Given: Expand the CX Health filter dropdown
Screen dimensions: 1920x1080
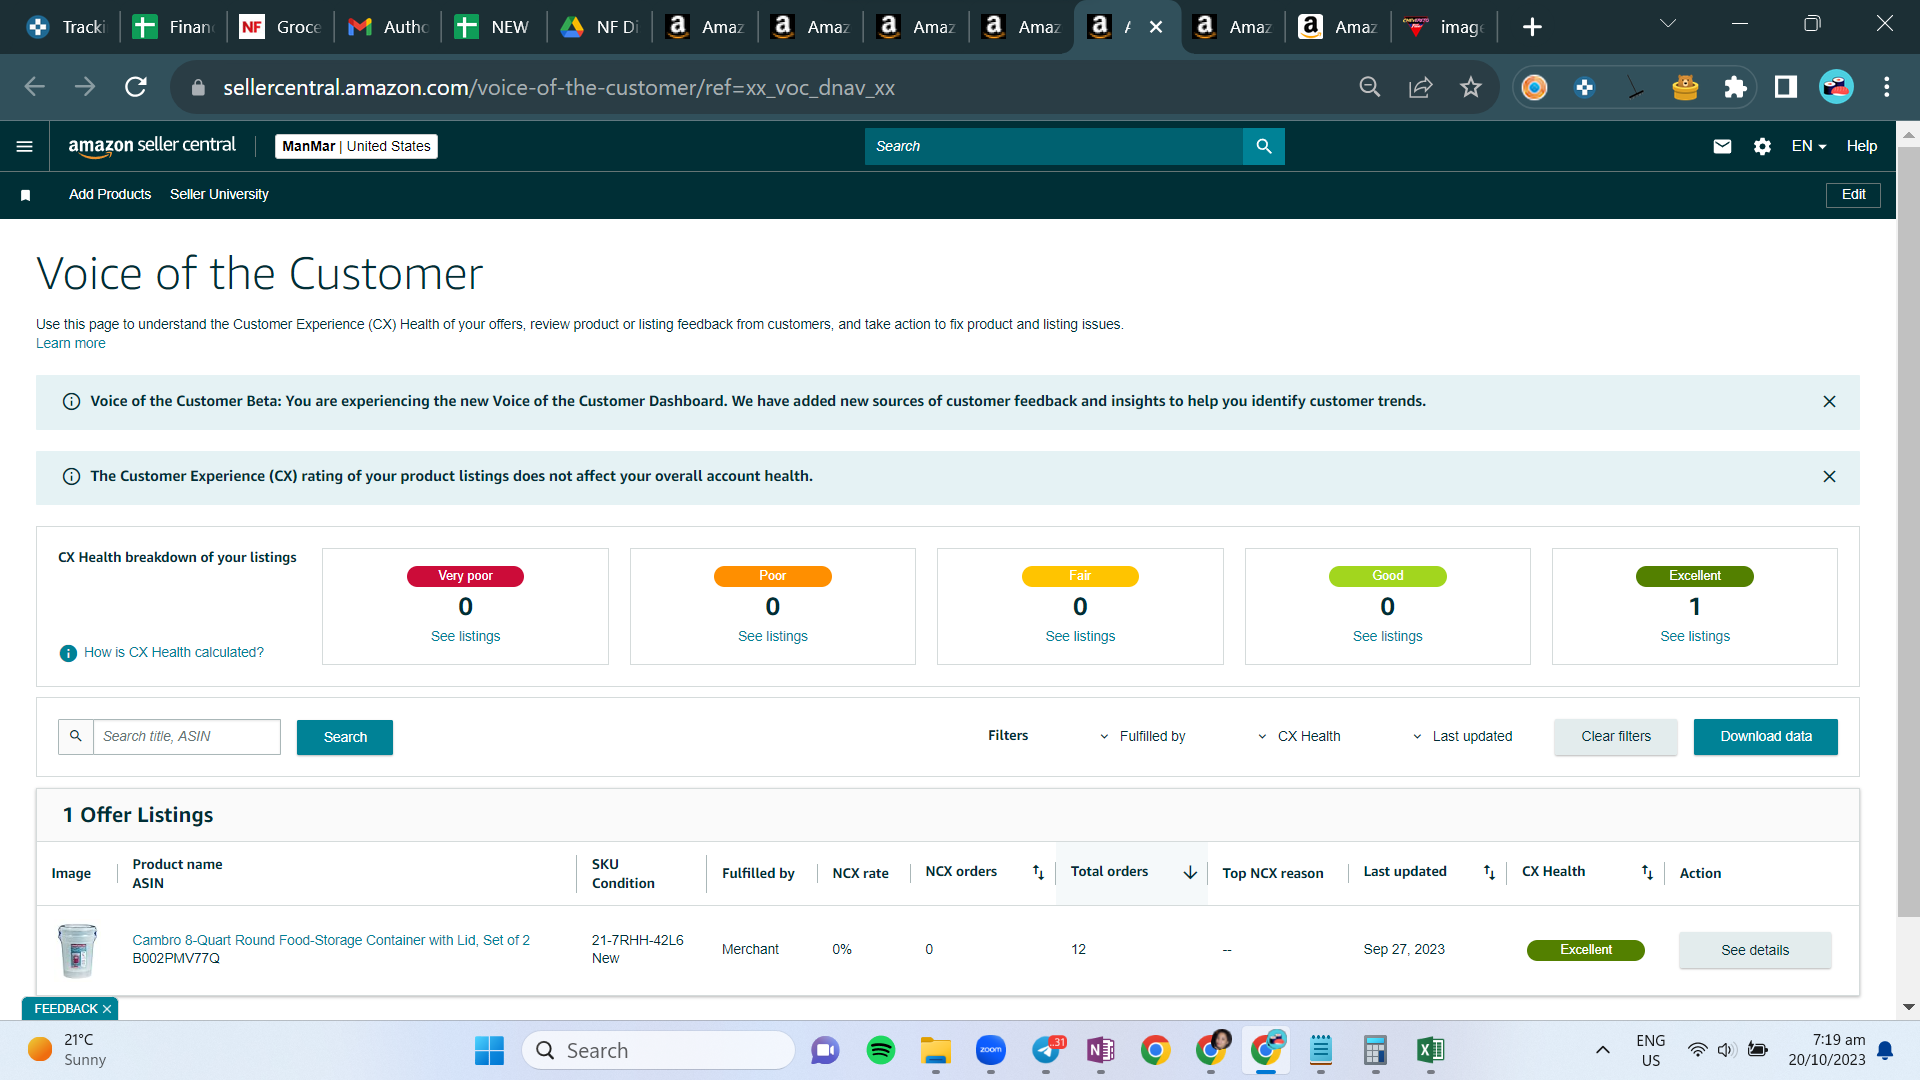Looking at the screenshot, I should [1298, 737].
